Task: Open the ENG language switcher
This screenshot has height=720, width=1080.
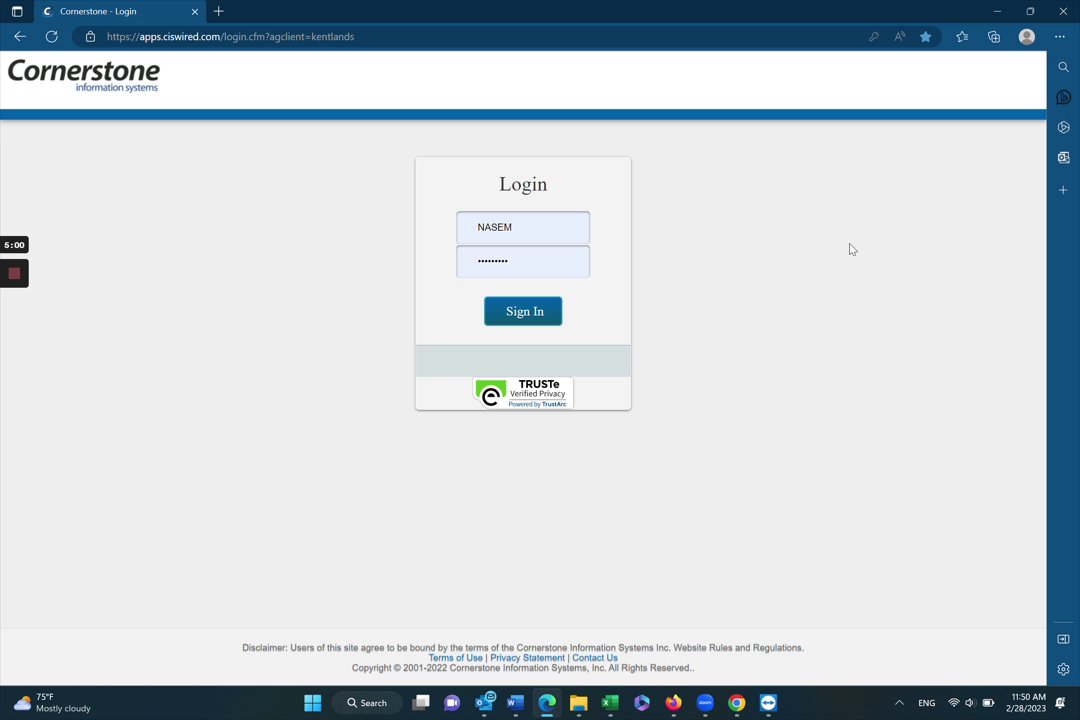Action: click(926, 703)
